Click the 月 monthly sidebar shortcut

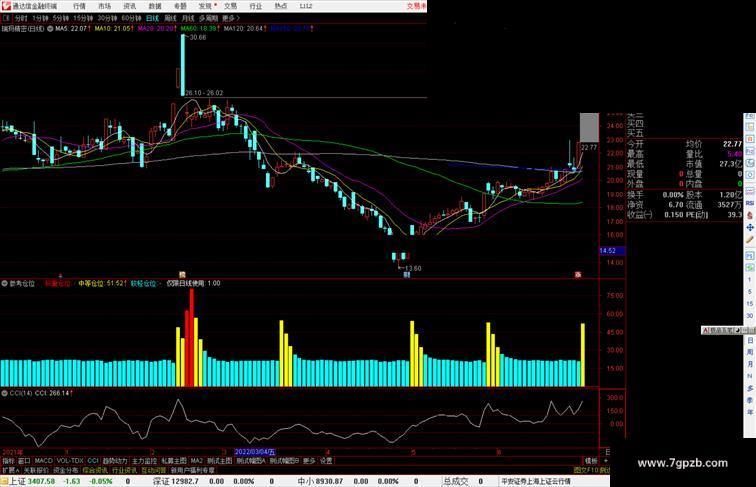750,364
